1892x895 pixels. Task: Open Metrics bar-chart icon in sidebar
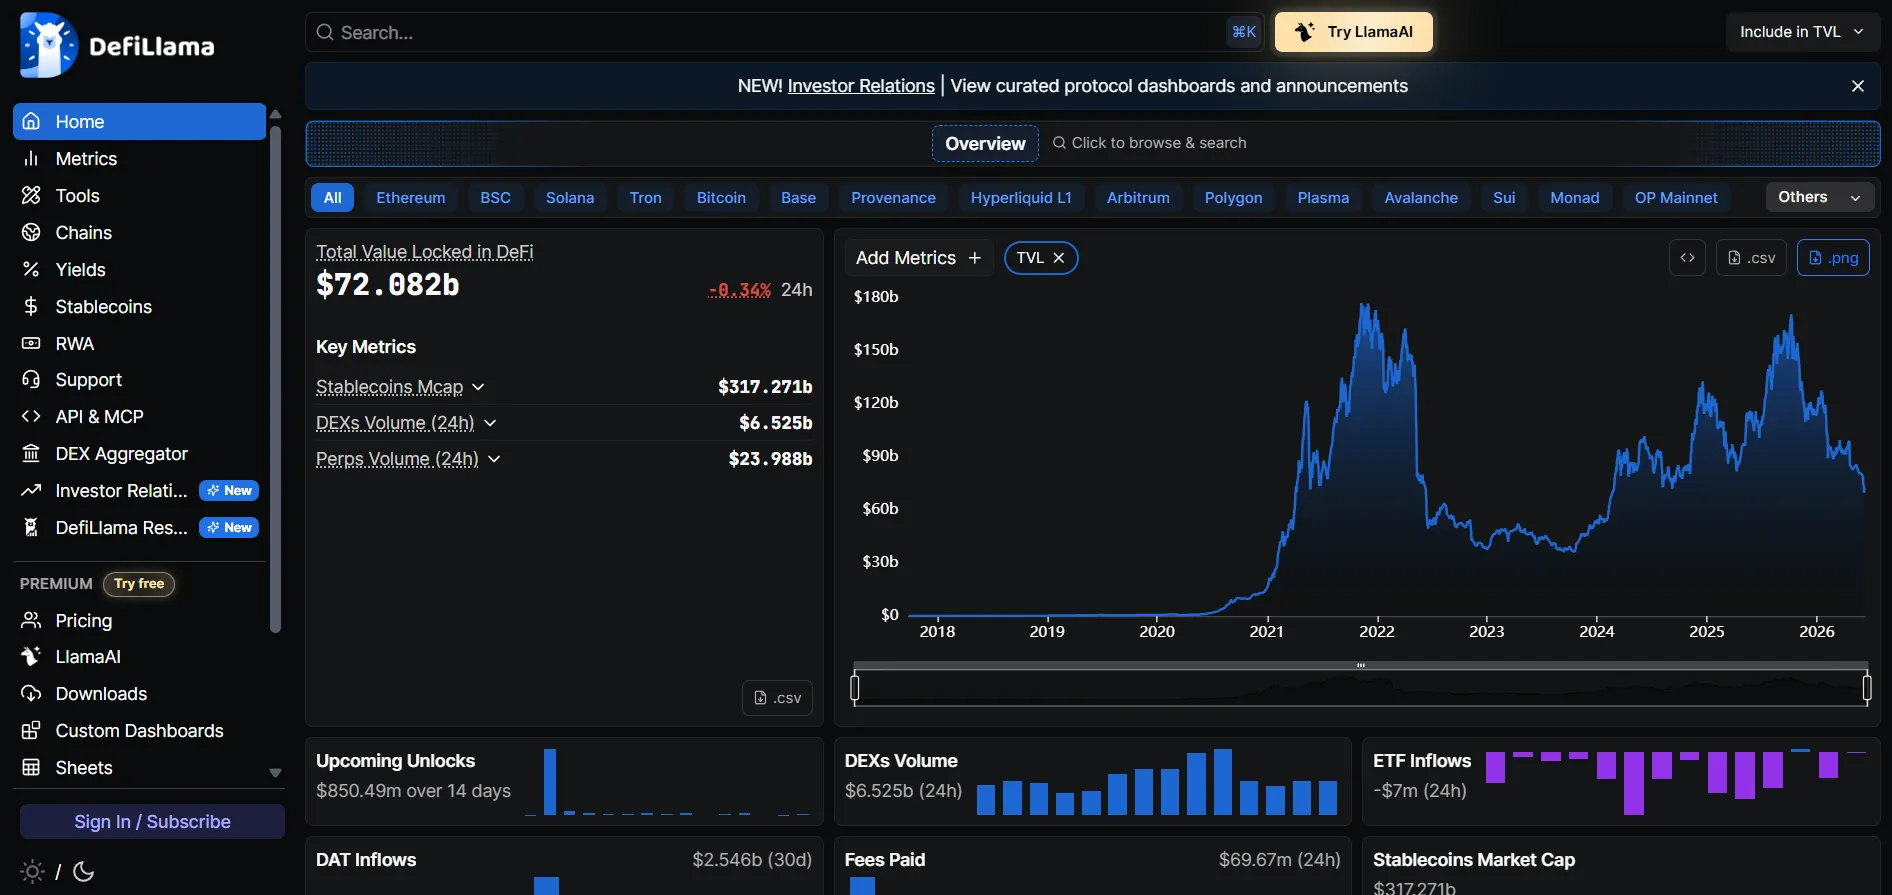click(31, 158)
